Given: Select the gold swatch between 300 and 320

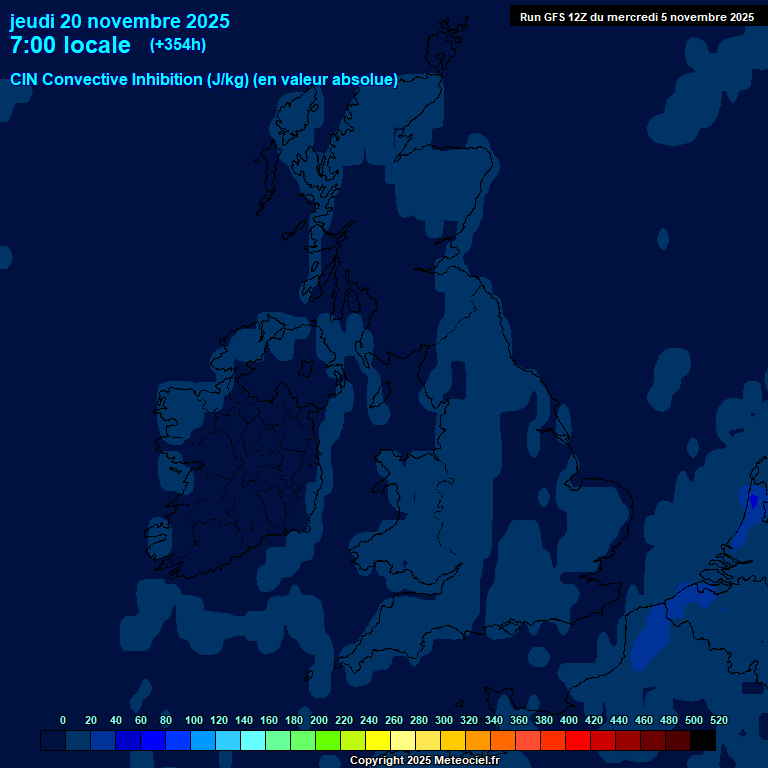Looking at the screenshot, I should coord(453,741).
